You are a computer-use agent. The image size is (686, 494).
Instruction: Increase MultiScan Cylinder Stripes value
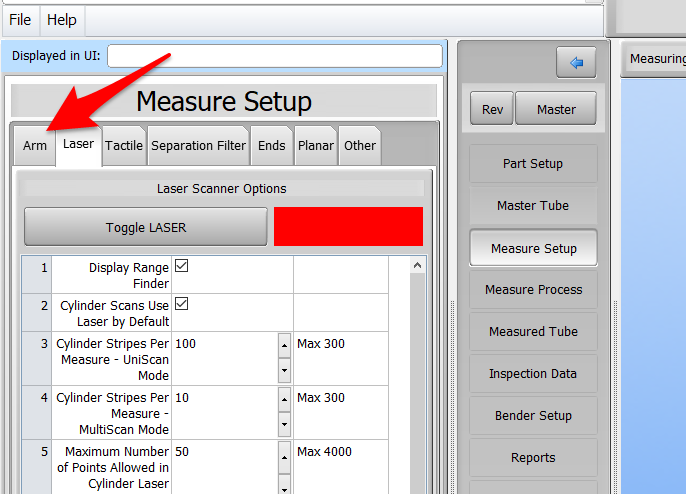pos(284,399)
